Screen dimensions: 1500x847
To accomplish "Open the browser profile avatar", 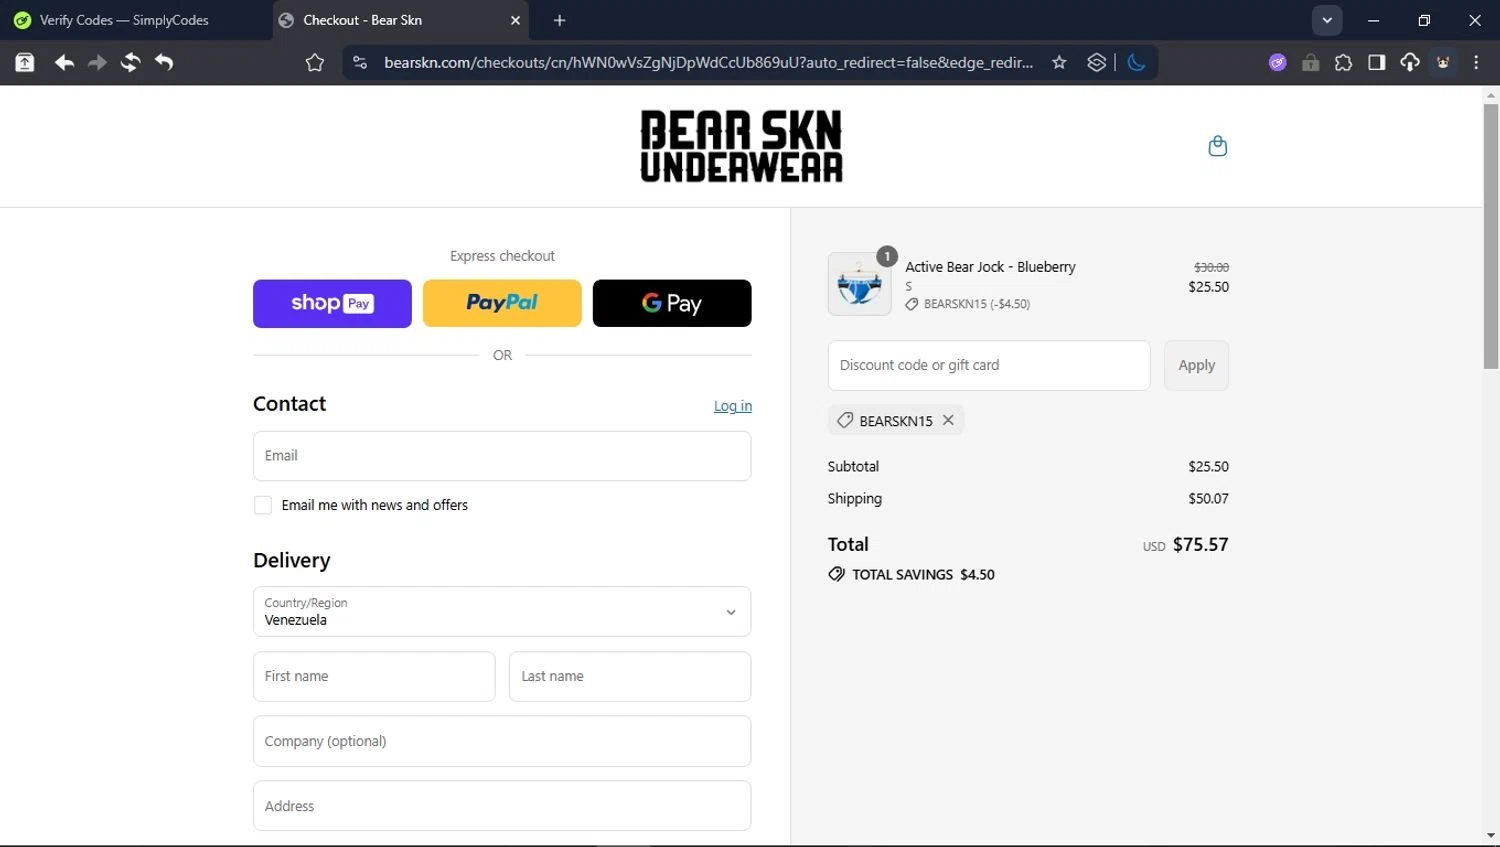I will point(1443,62).
